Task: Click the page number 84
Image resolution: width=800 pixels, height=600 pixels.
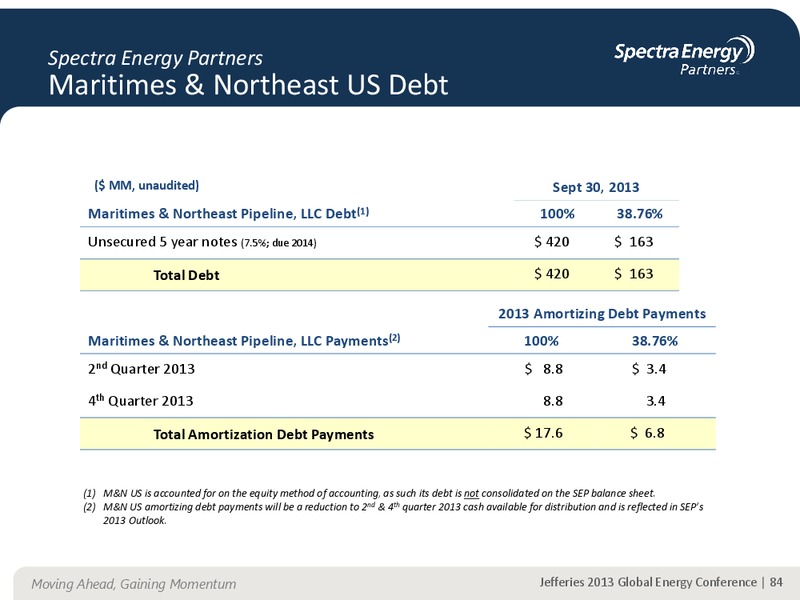Action: (x=776, y=582)
